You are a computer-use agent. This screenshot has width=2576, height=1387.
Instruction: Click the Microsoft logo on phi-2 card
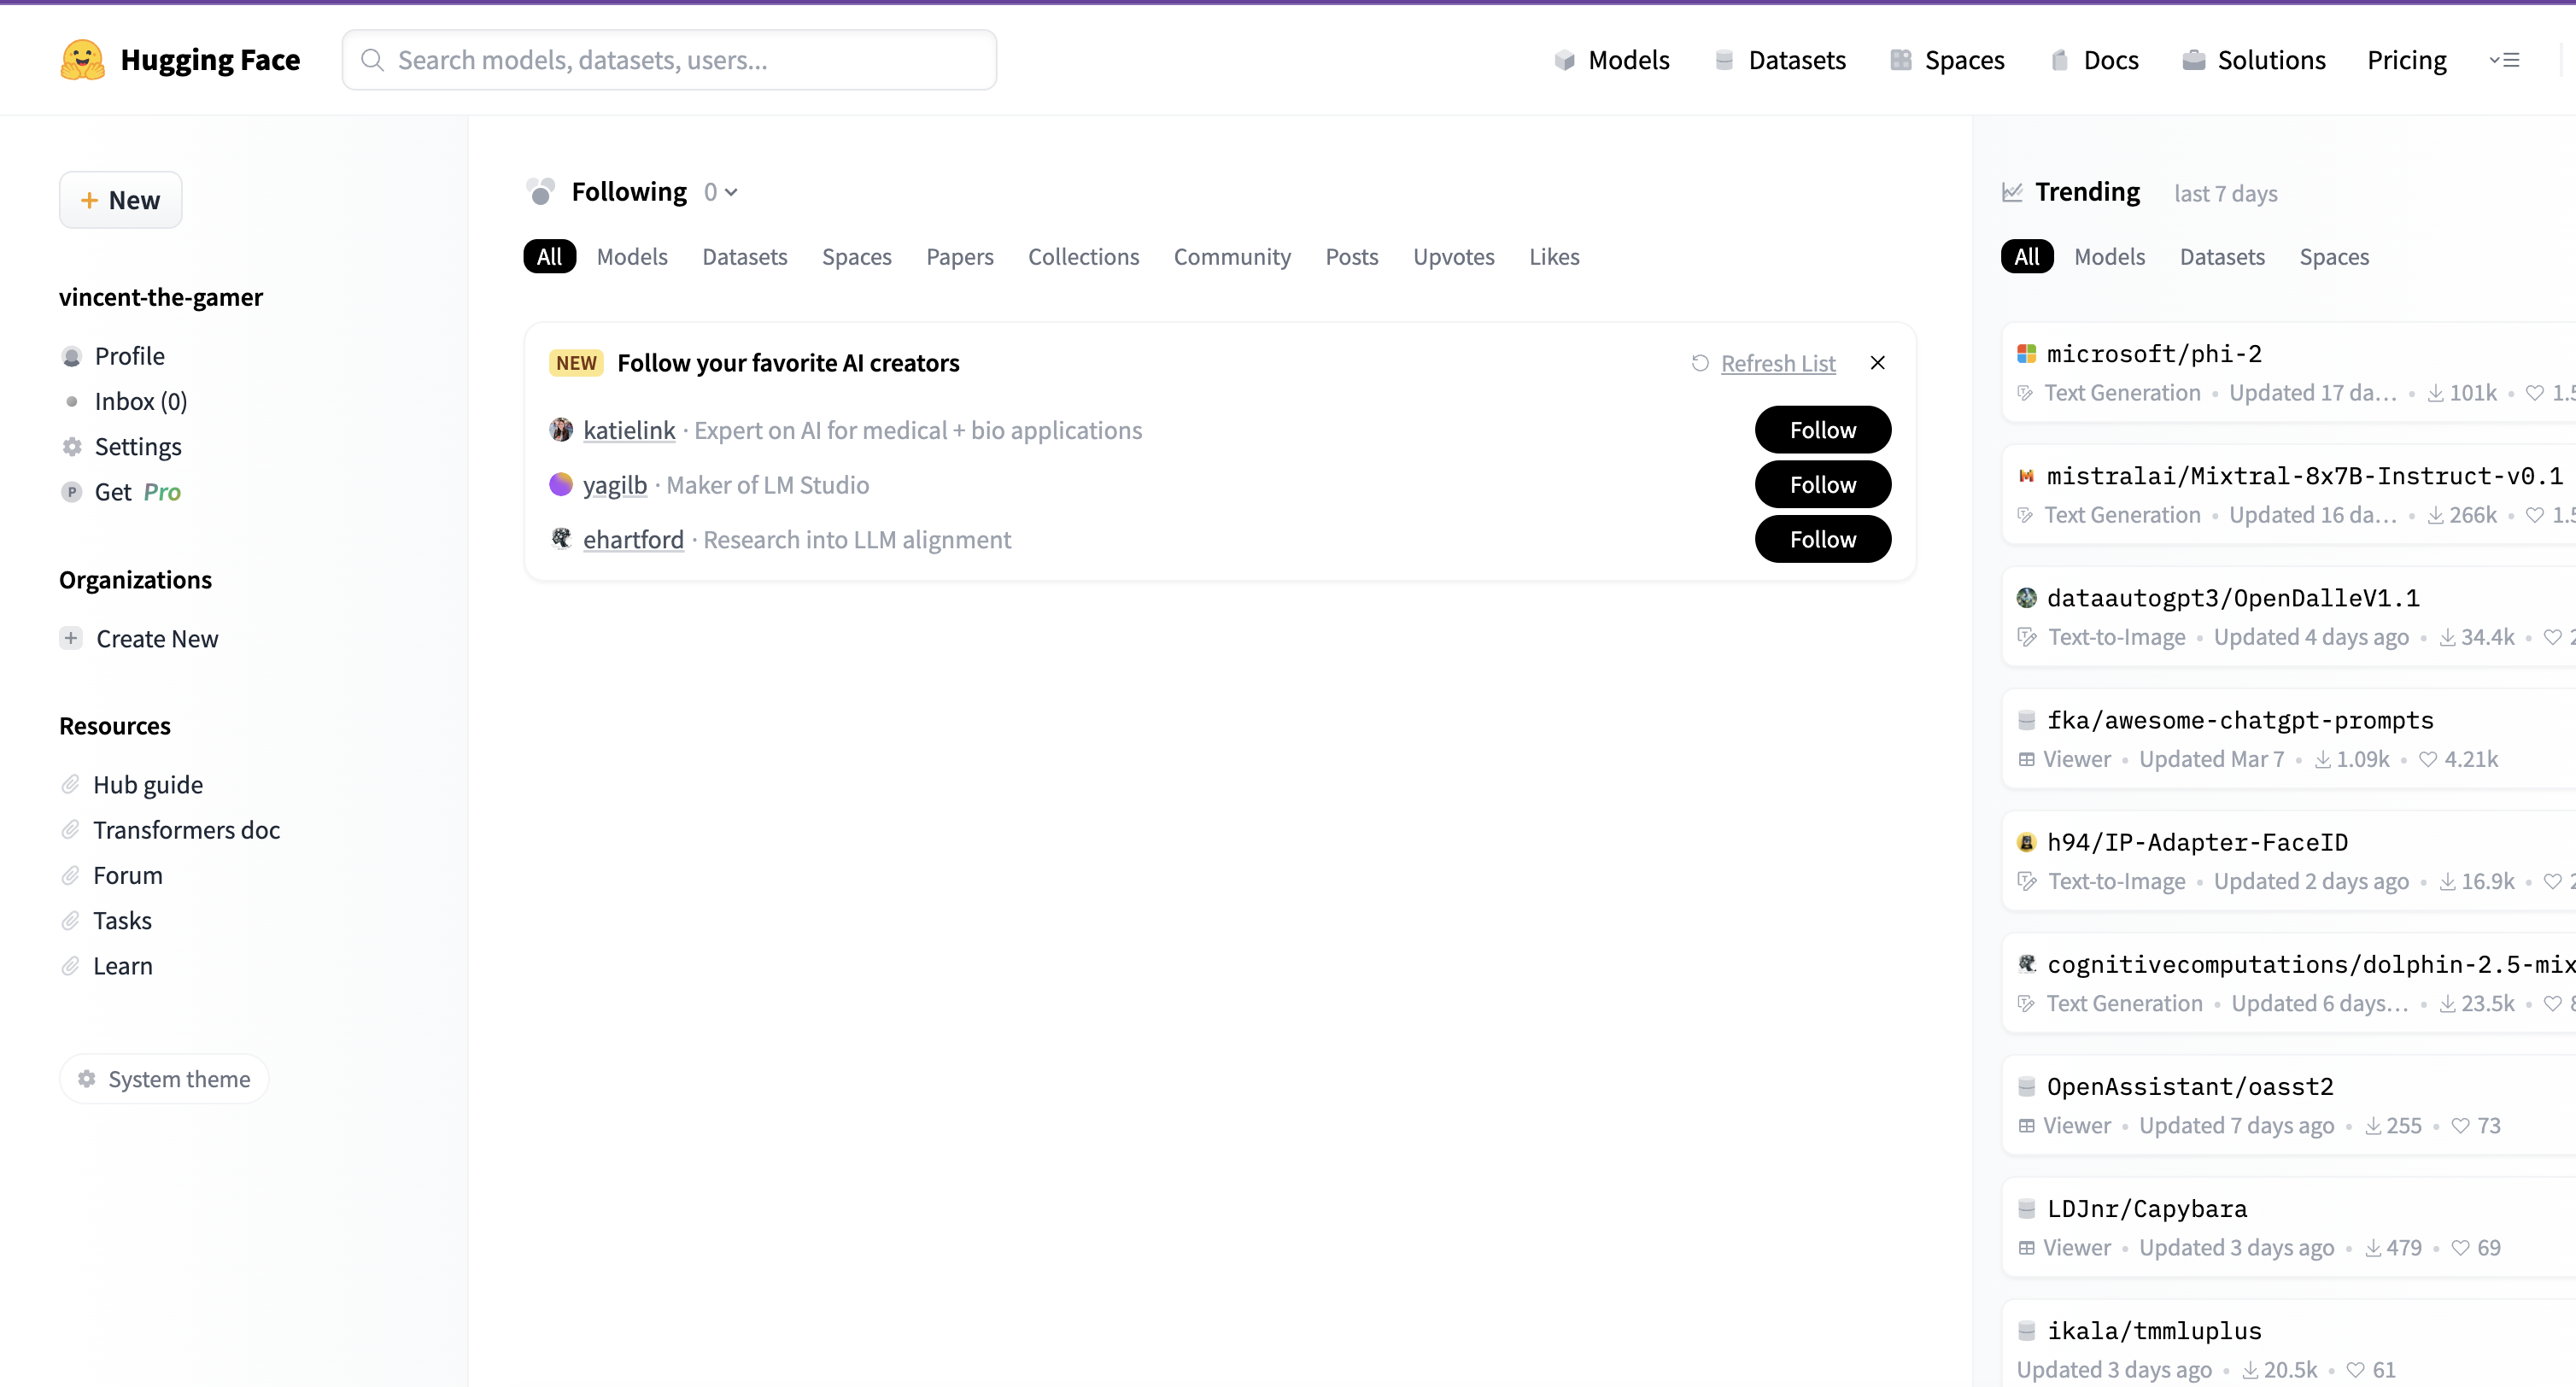tap(2026, 354)
